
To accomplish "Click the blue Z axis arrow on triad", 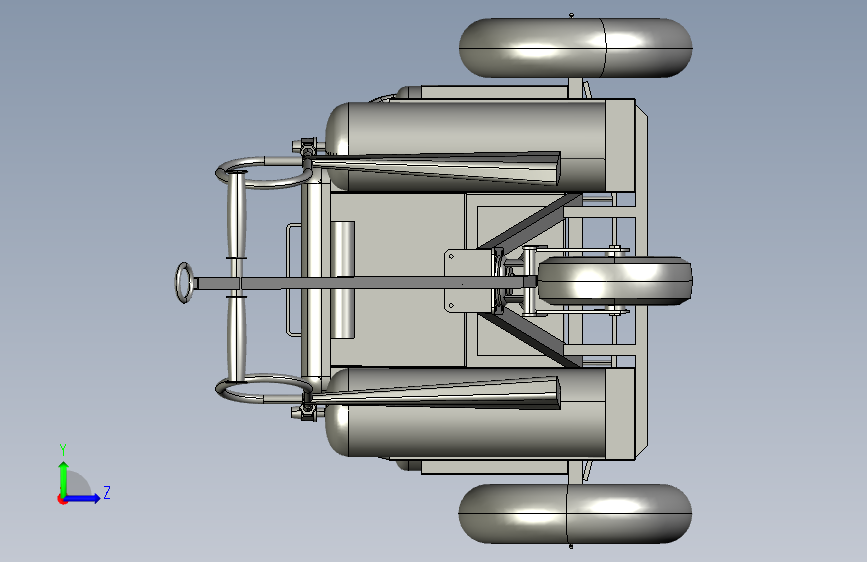I will pyautogui.click(x=83, y=498).
